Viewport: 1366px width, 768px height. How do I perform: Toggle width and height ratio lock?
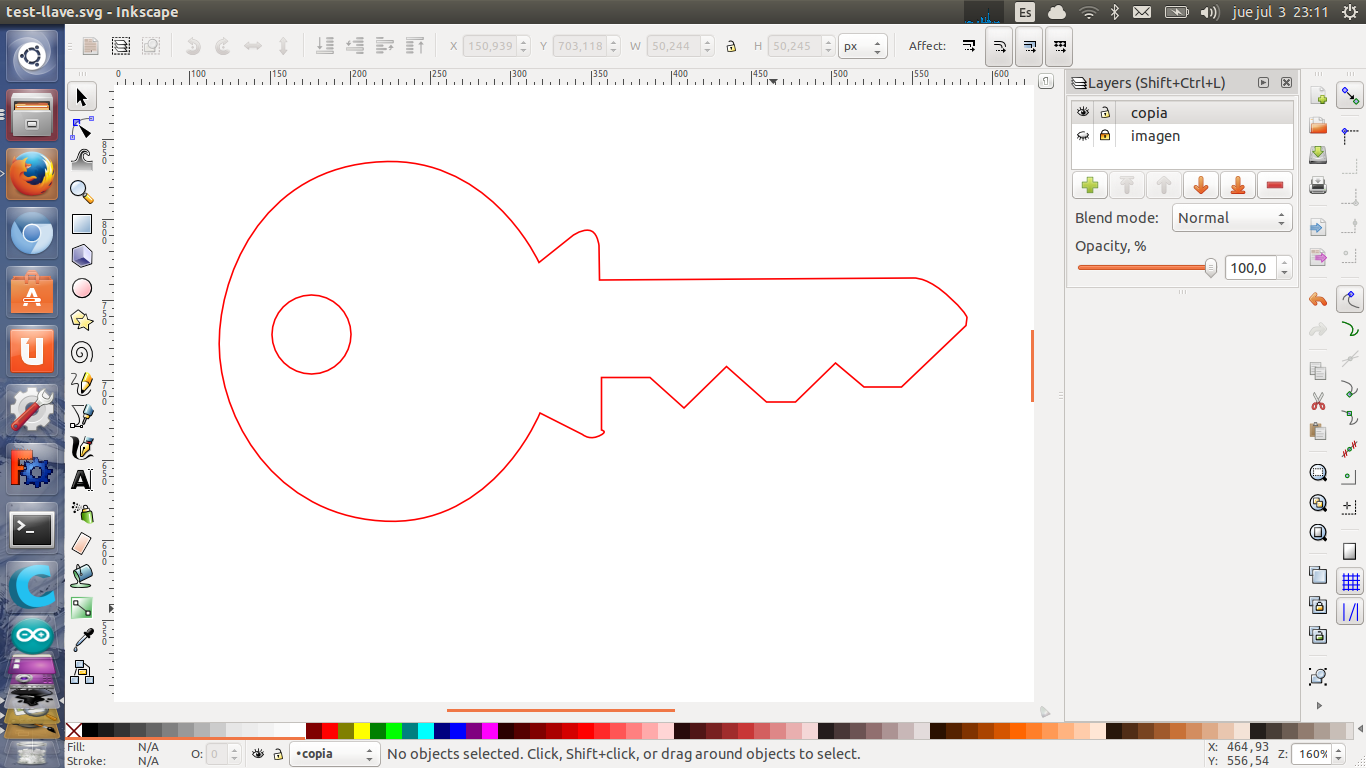coord(731,46)
